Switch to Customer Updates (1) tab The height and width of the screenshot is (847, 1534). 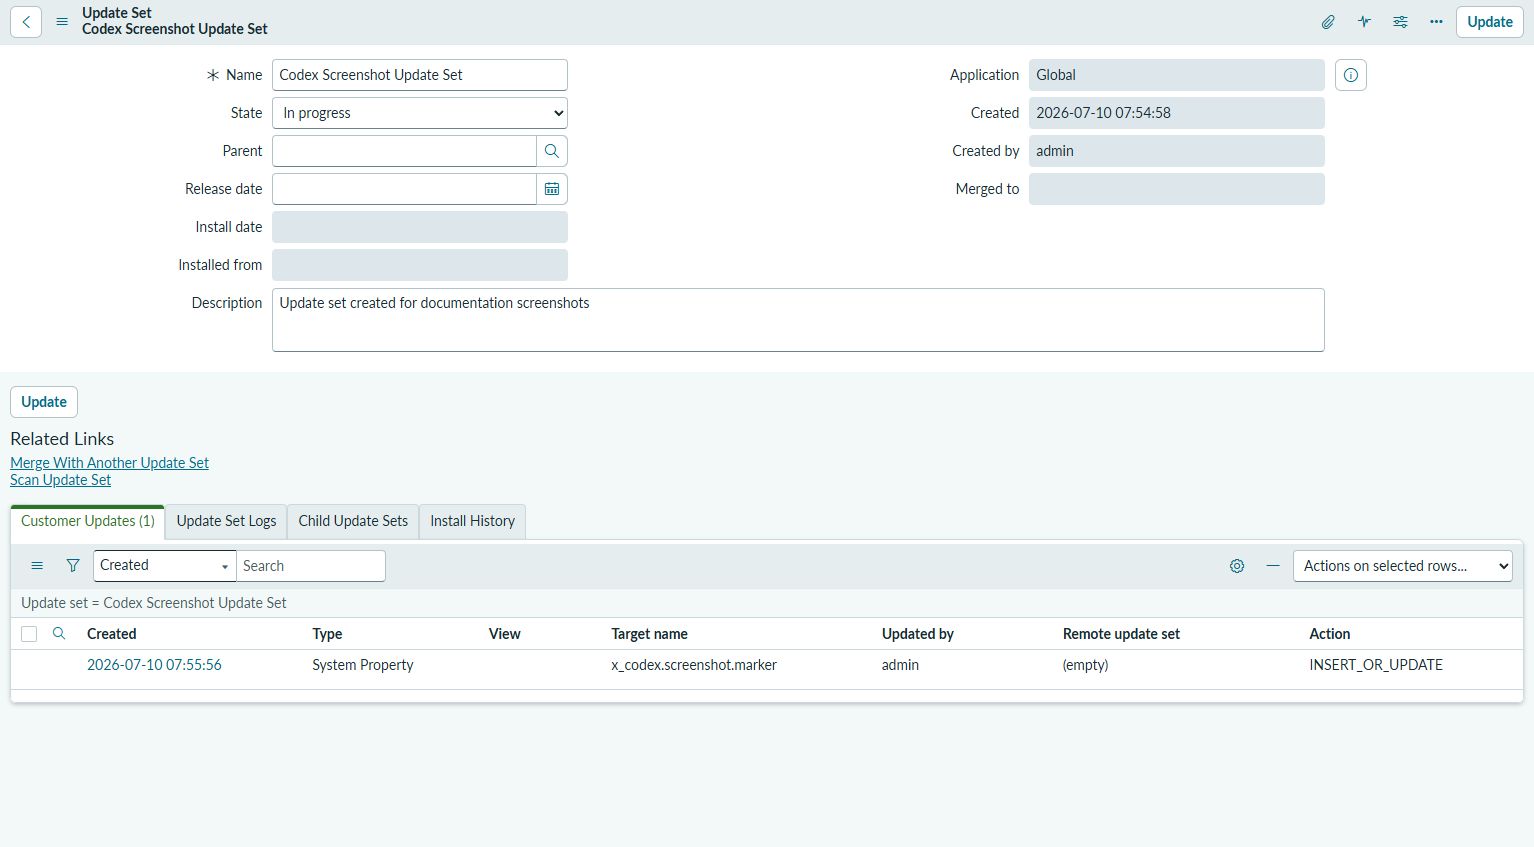pyautogui.click(x=88, y=521)
